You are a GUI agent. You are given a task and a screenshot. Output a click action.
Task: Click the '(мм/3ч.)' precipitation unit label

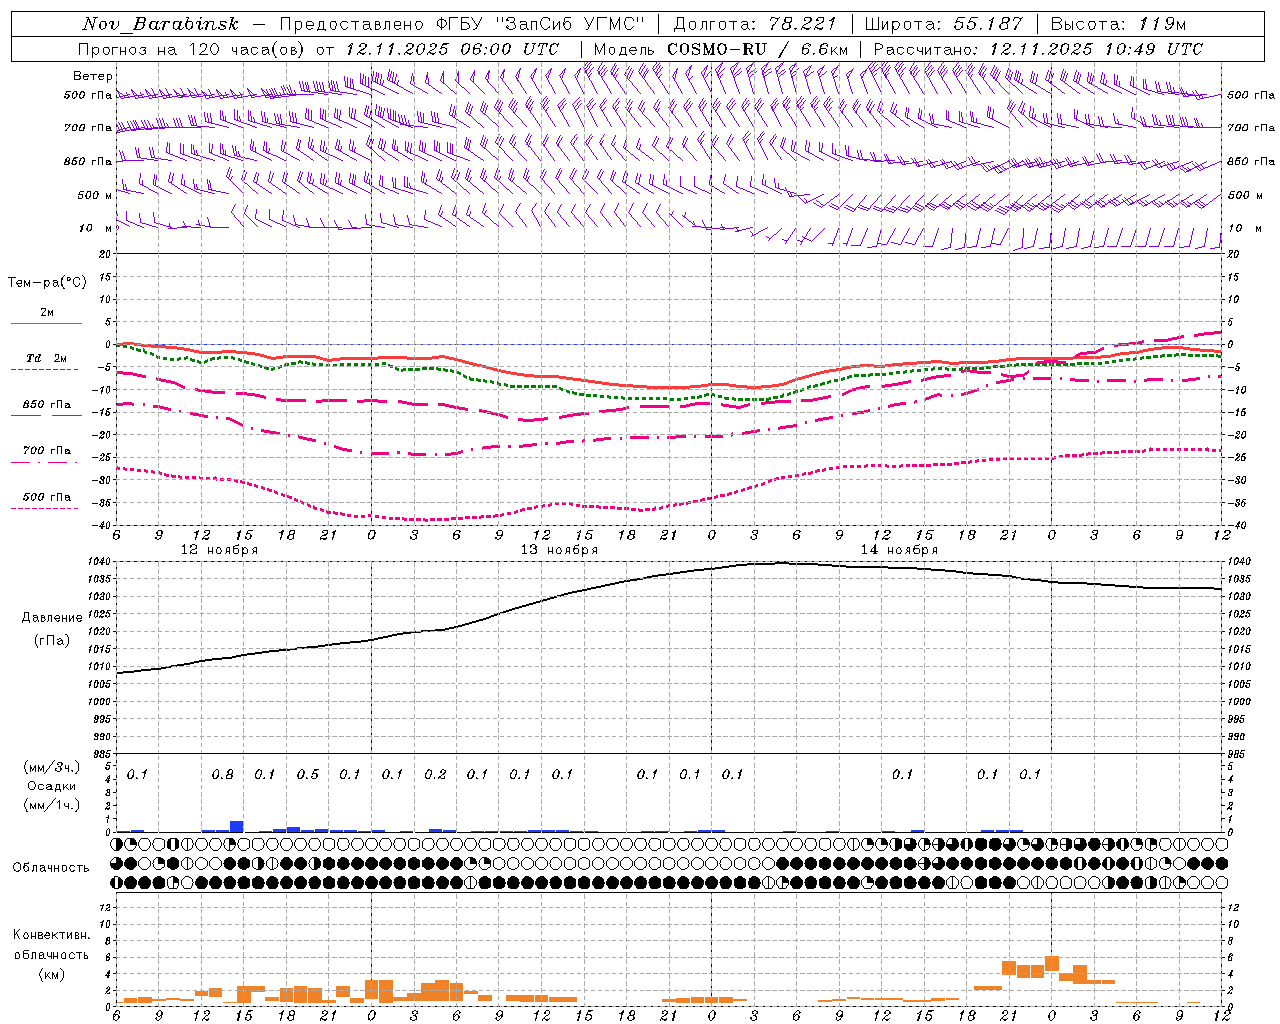pyautogui.click(x=52, y=767)
